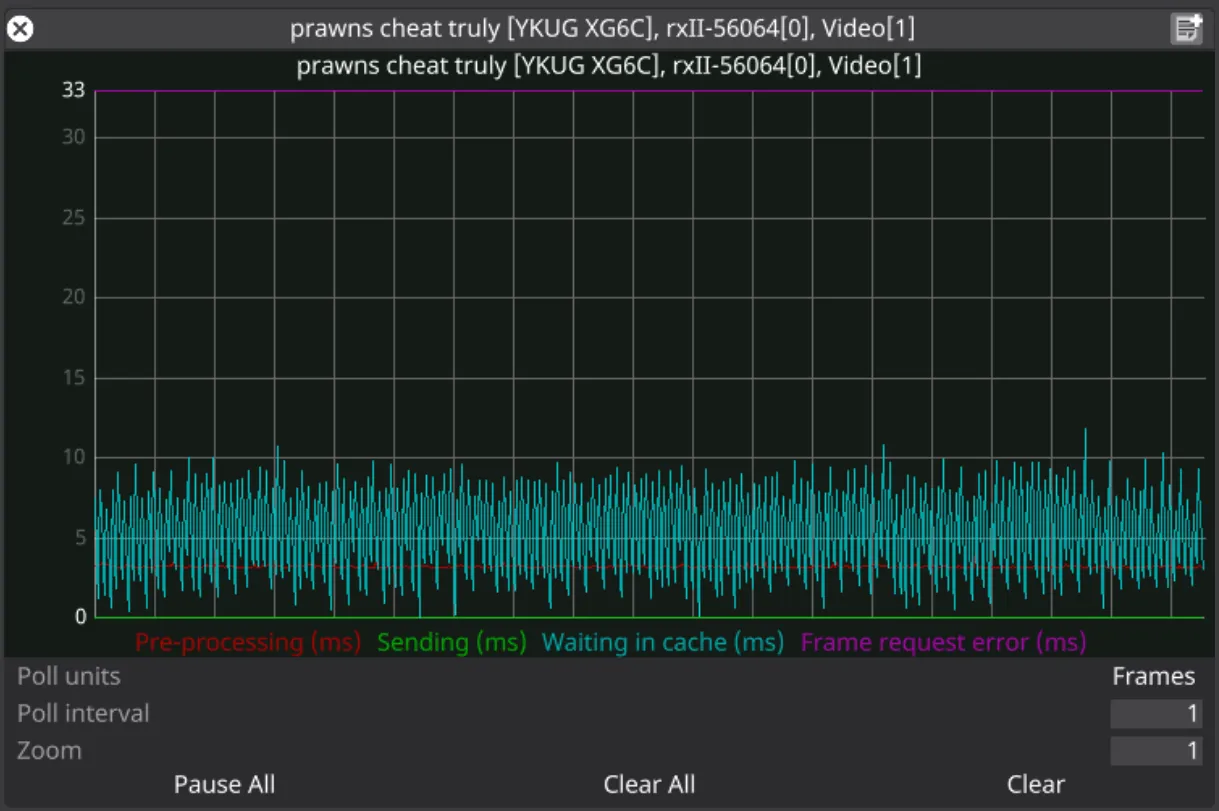Toggle the Pre-processing (ms) legend entry
Screen dimensions: 1219x811
pos(247,643)
